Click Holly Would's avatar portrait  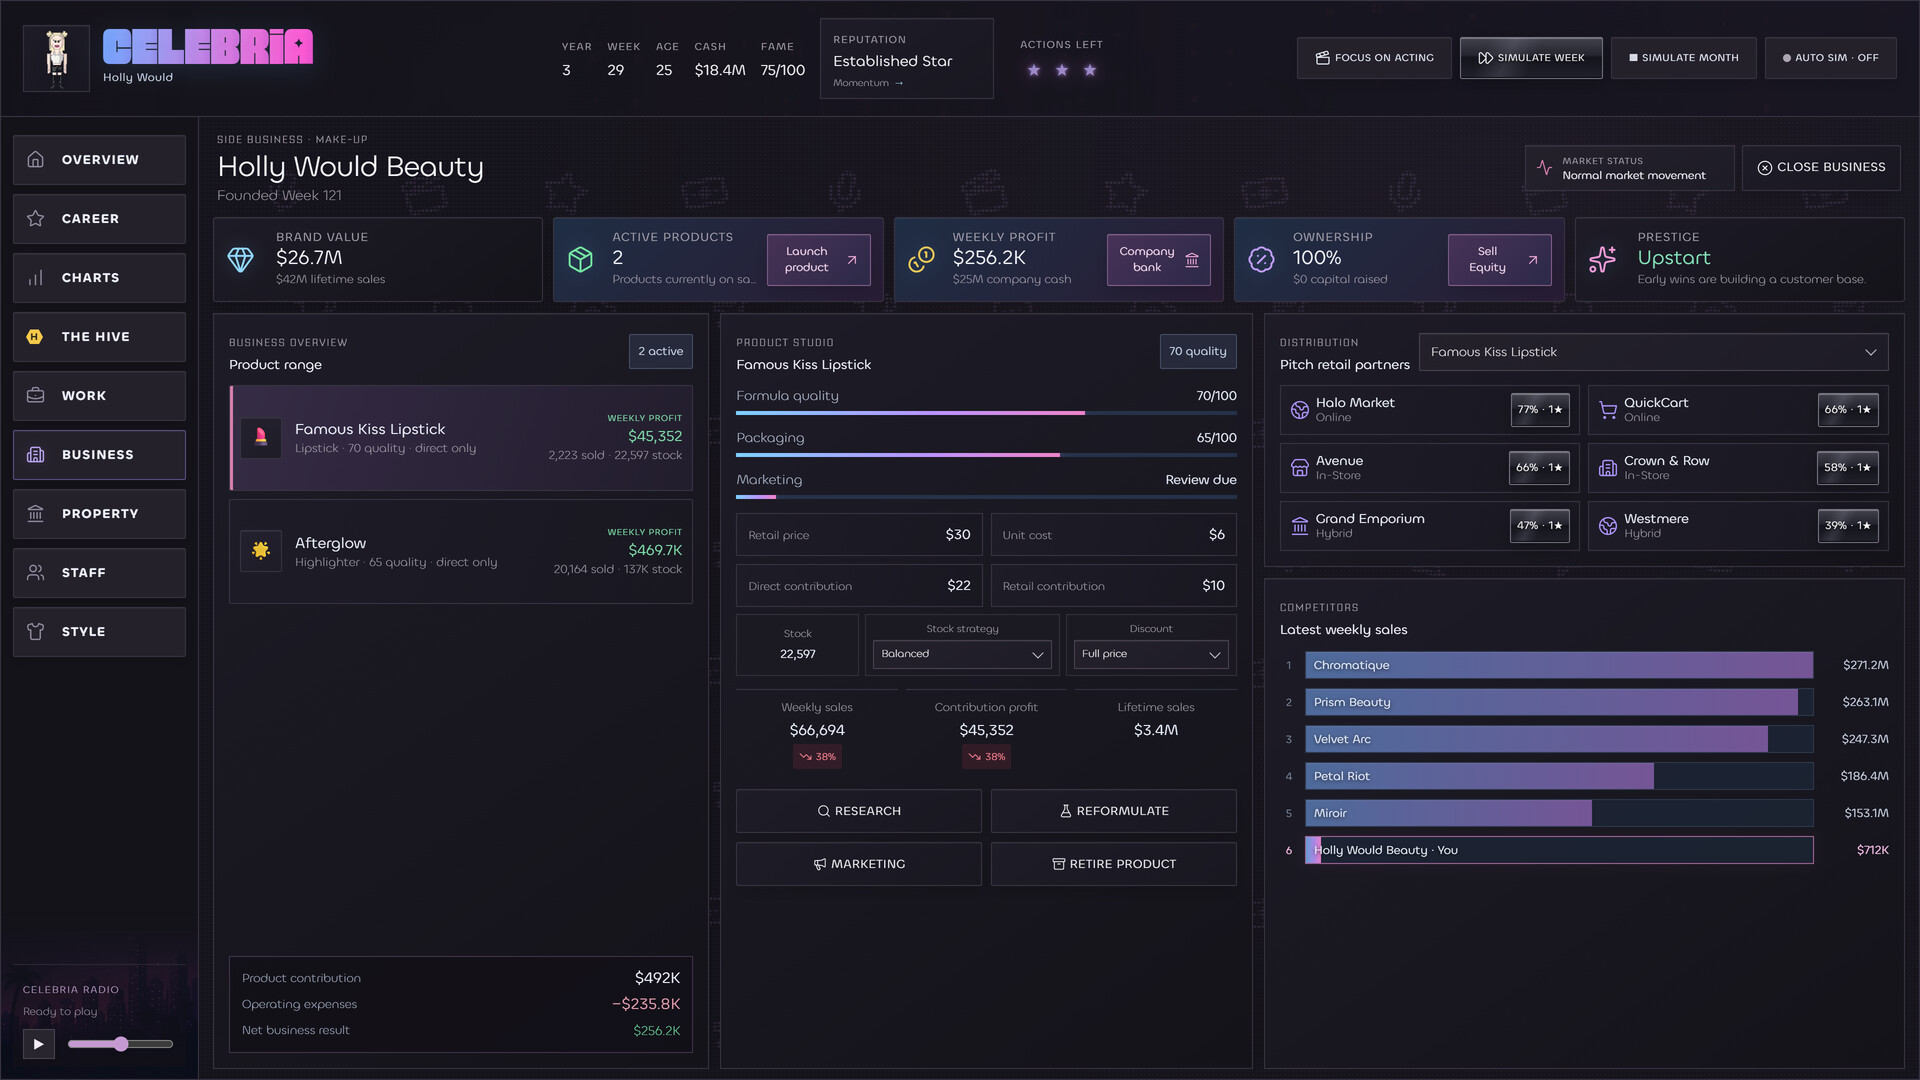pyautogui.click(x=56, y=58)
